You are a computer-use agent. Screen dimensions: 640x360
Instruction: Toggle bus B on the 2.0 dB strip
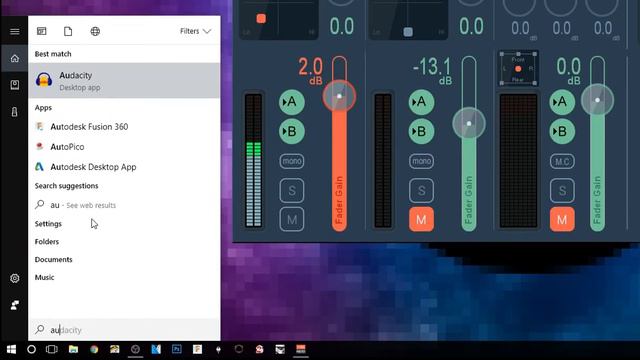pyautogui.click(x=292, y=131)
